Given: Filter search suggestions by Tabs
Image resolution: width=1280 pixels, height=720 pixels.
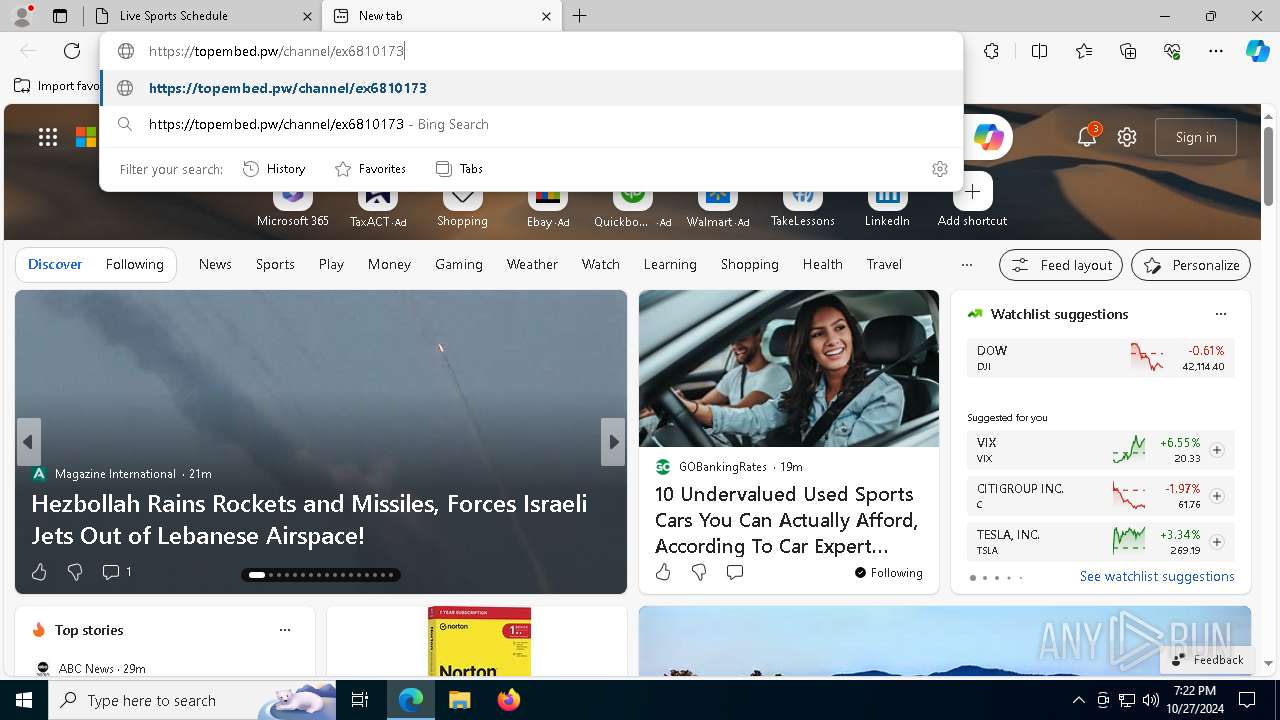Looking at the screenshot, I should tap(460, 169).
